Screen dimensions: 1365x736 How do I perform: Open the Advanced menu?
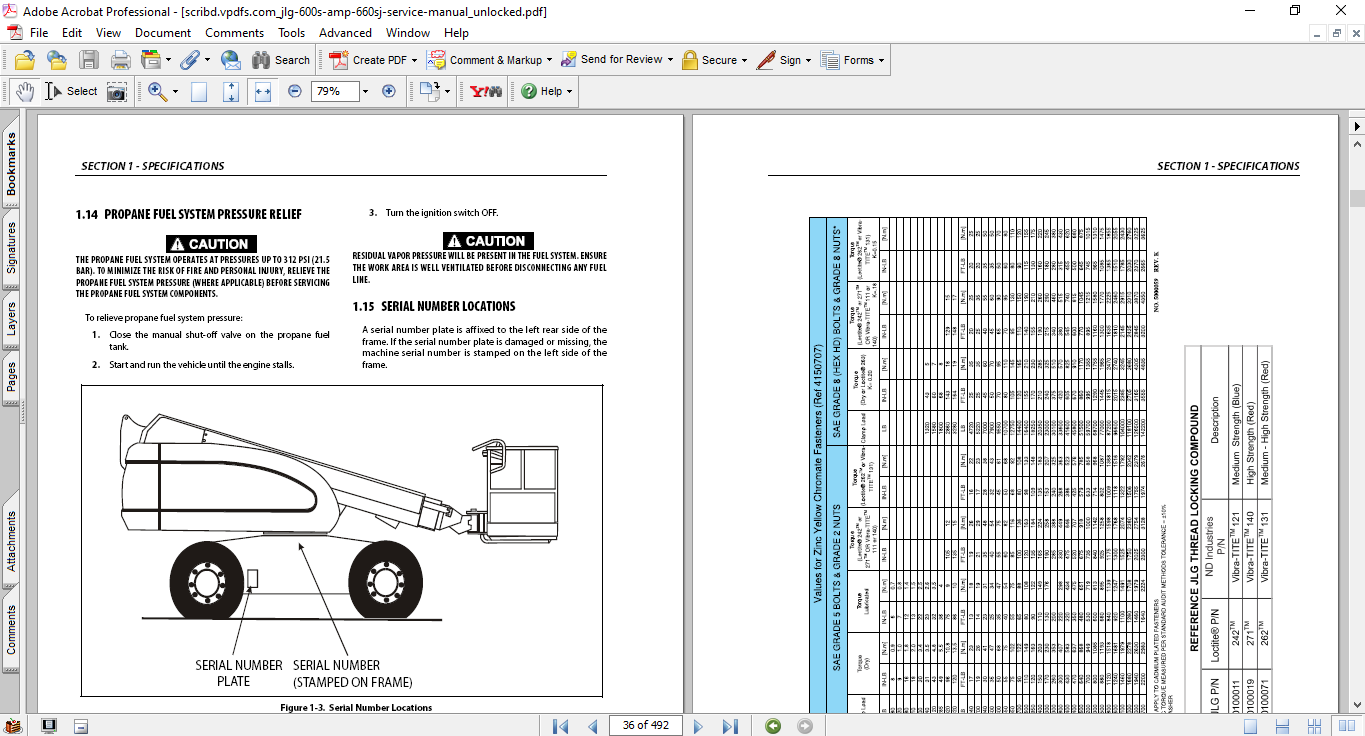click(x=345, y=33)
